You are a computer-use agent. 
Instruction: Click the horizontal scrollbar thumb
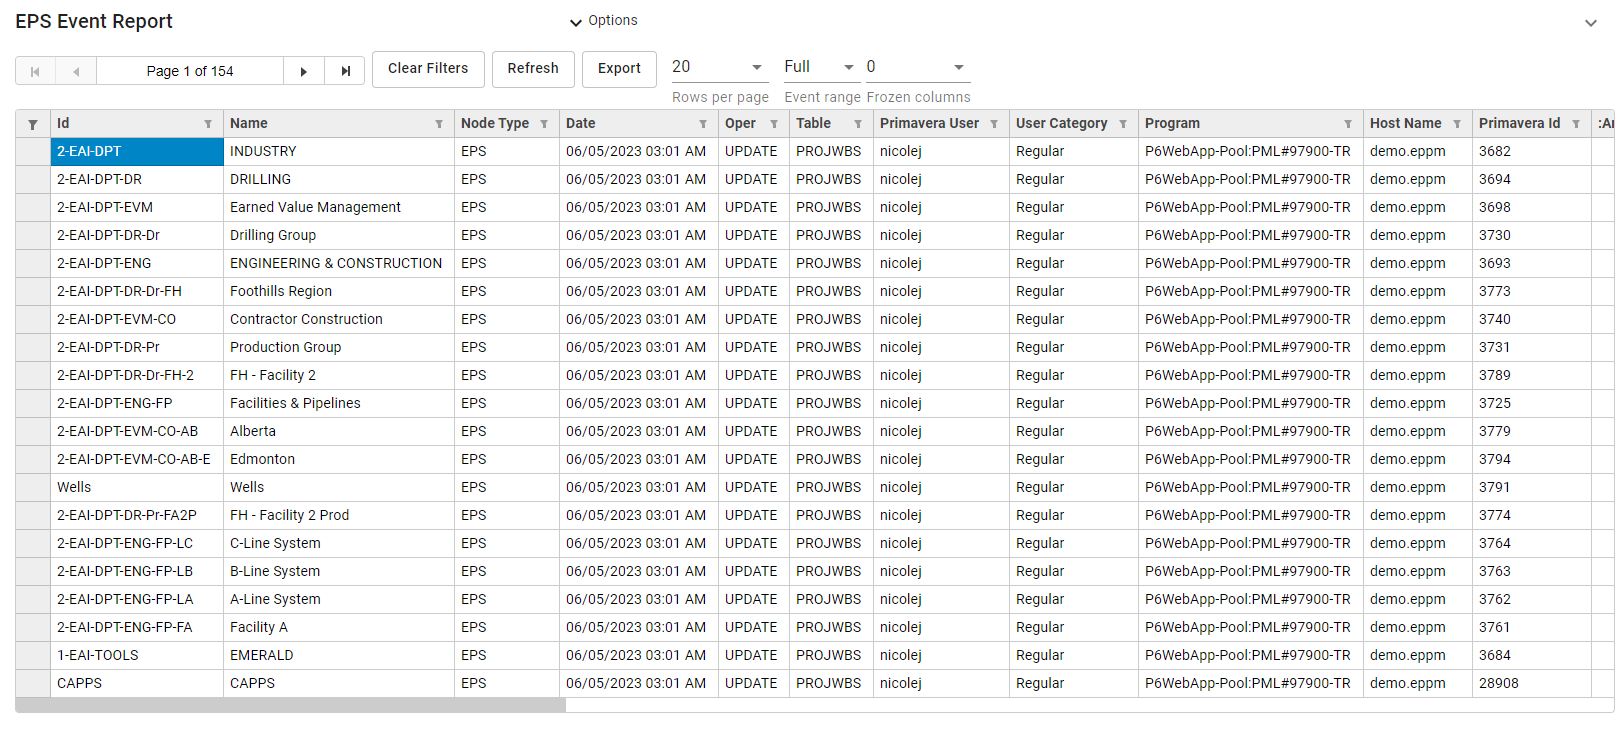[291, 705]
